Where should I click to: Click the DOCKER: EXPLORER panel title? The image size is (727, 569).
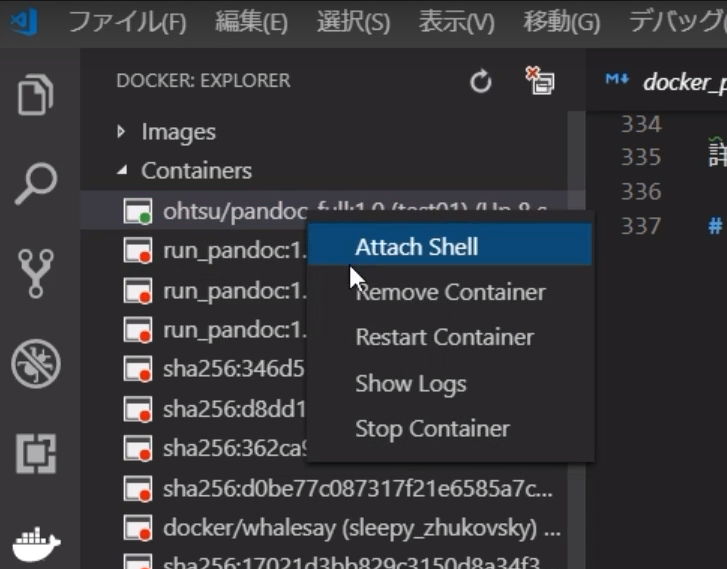coord(203,80)
